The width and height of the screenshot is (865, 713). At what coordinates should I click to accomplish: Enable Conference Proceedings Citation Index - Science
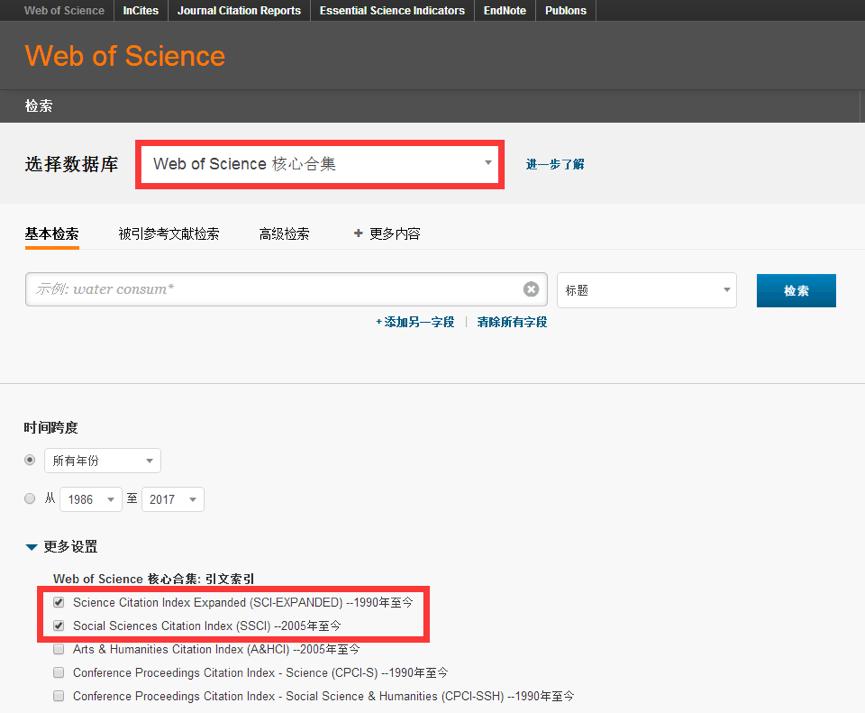(58, 672)
